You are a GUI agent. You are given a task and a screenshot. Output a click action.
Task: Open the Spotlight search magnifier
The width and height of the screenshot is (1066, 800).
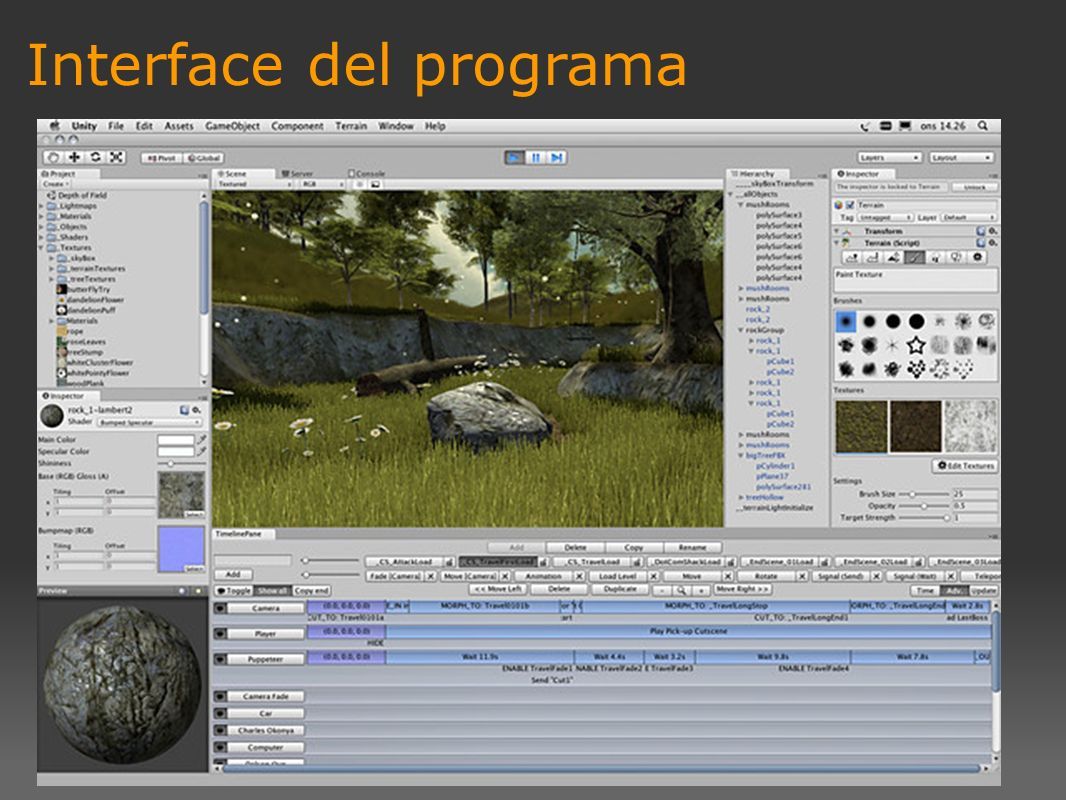982,126
